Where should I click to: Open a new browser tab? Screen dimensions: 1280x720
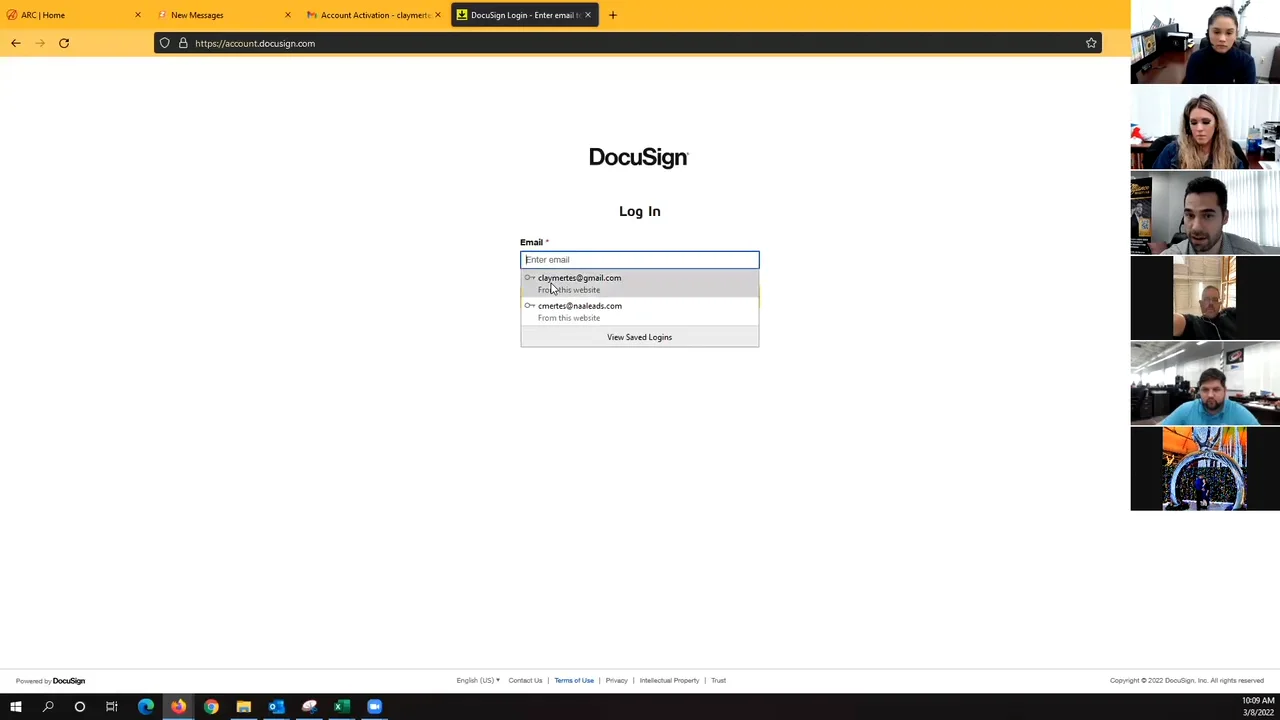point(613,15)
